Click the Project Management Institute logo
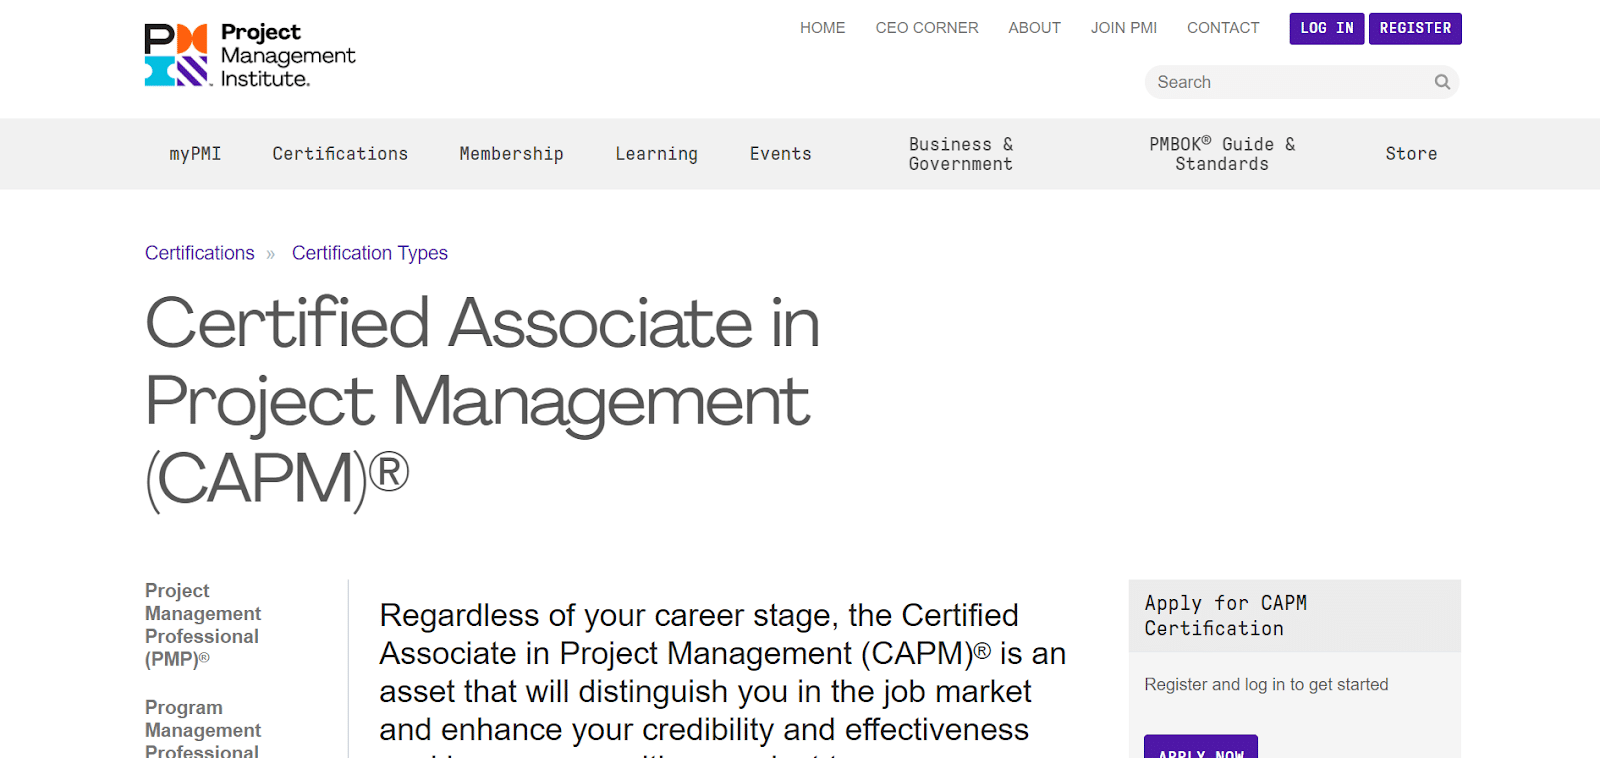The width and height of the screenshot is (1600, 758). 250,55
